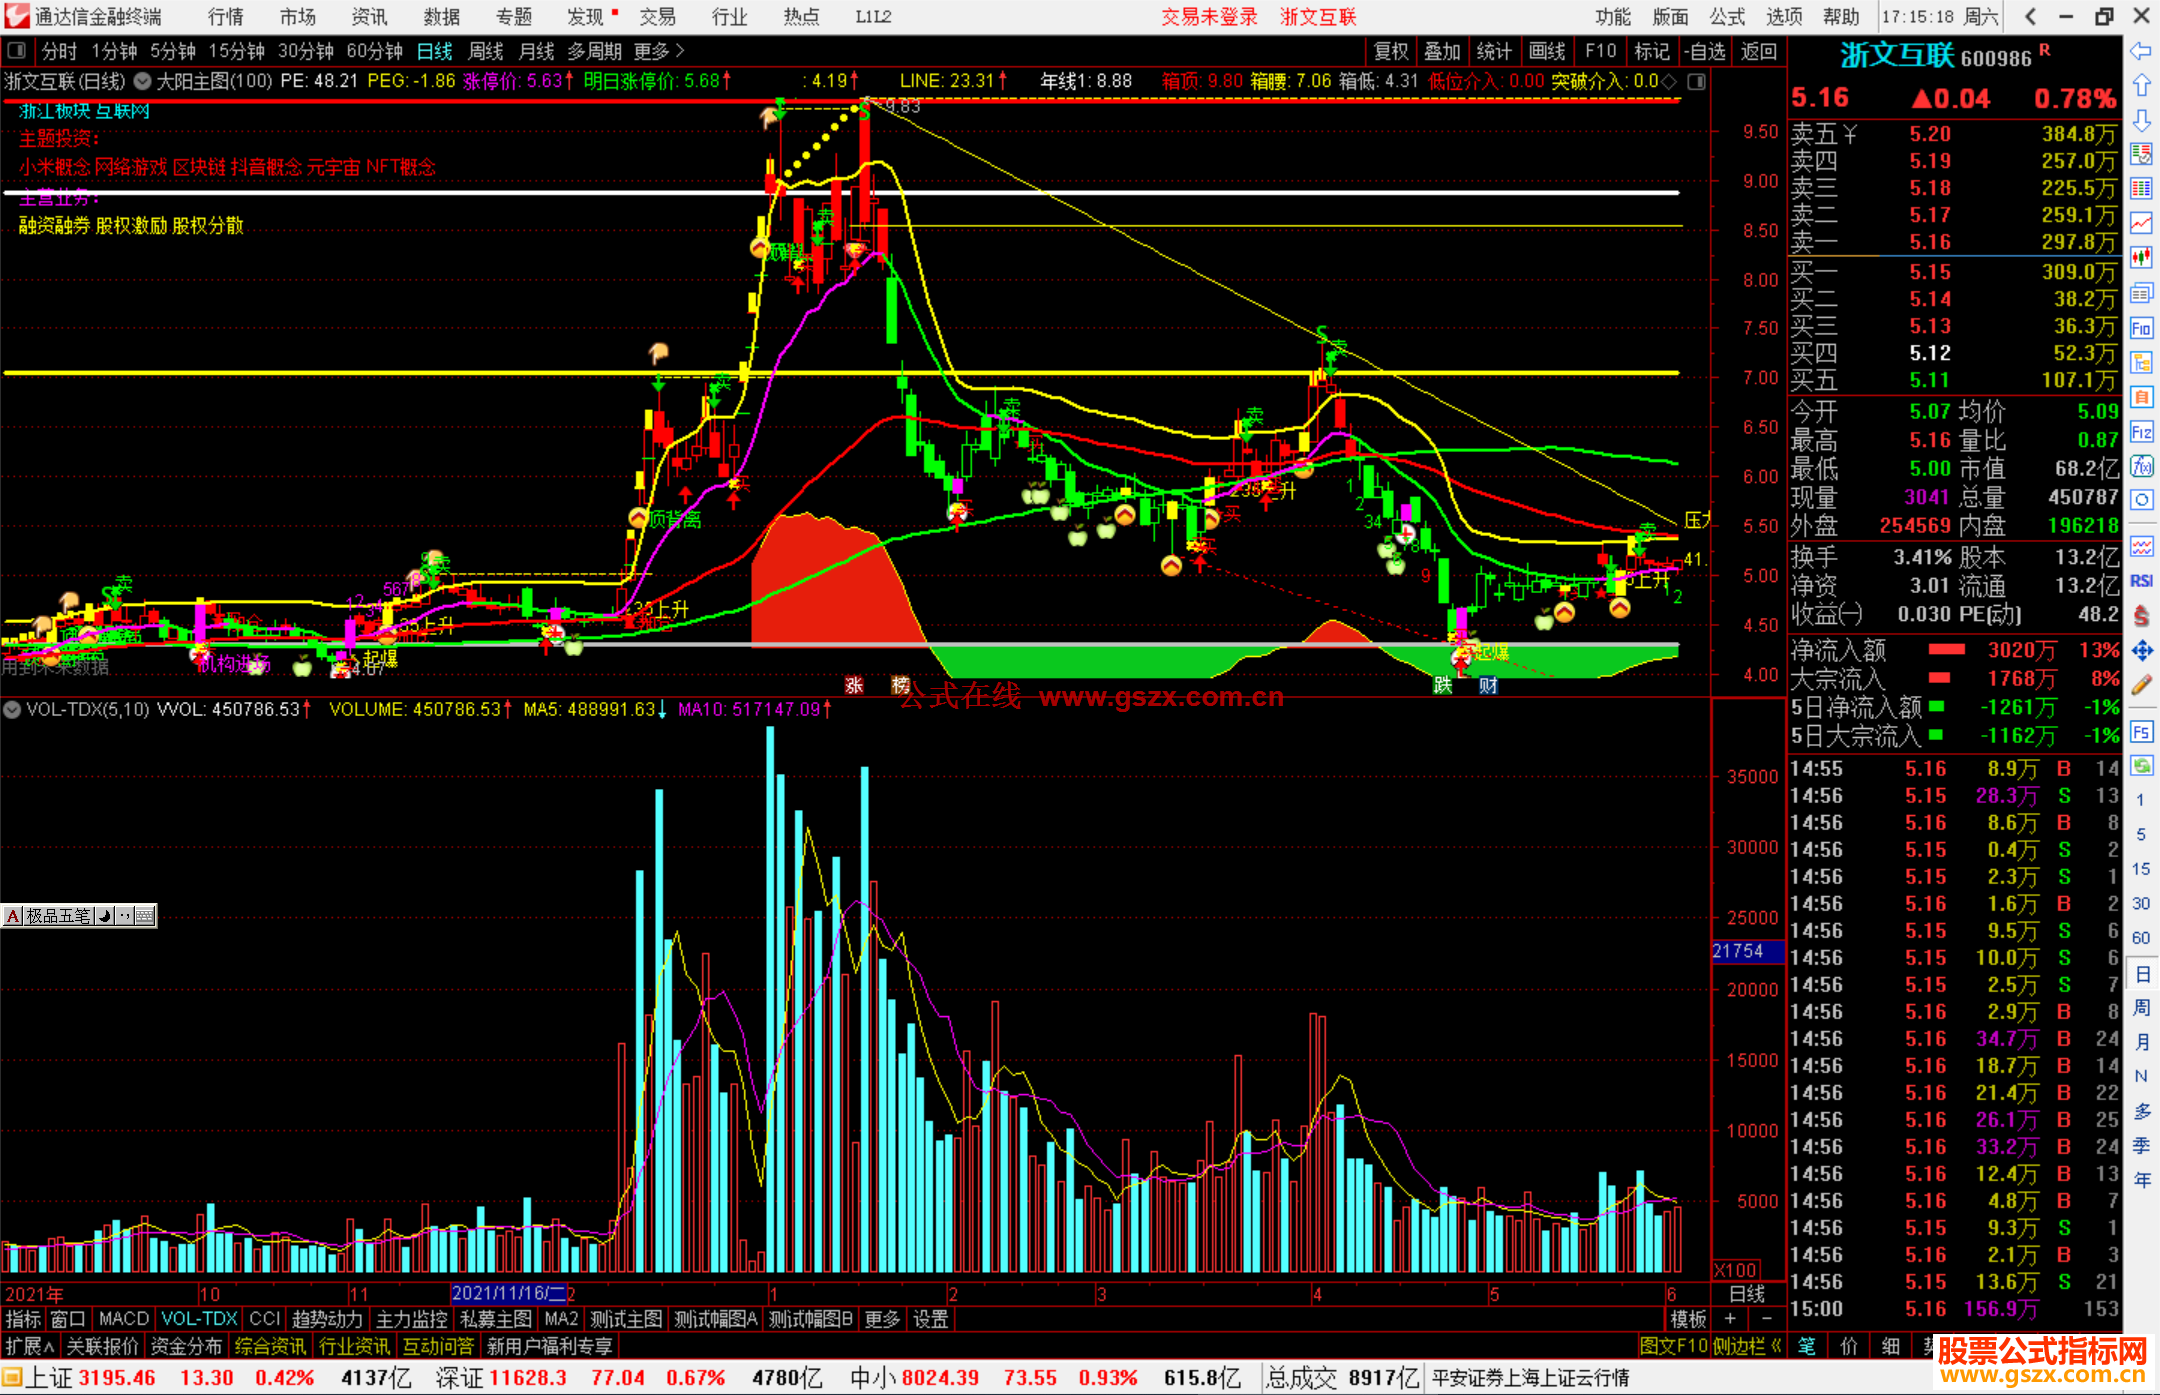This screenshot has height=1395, width=2160.
Task: Click the Tongdaxin app logo icon
Action: click(x=16, y=16)
